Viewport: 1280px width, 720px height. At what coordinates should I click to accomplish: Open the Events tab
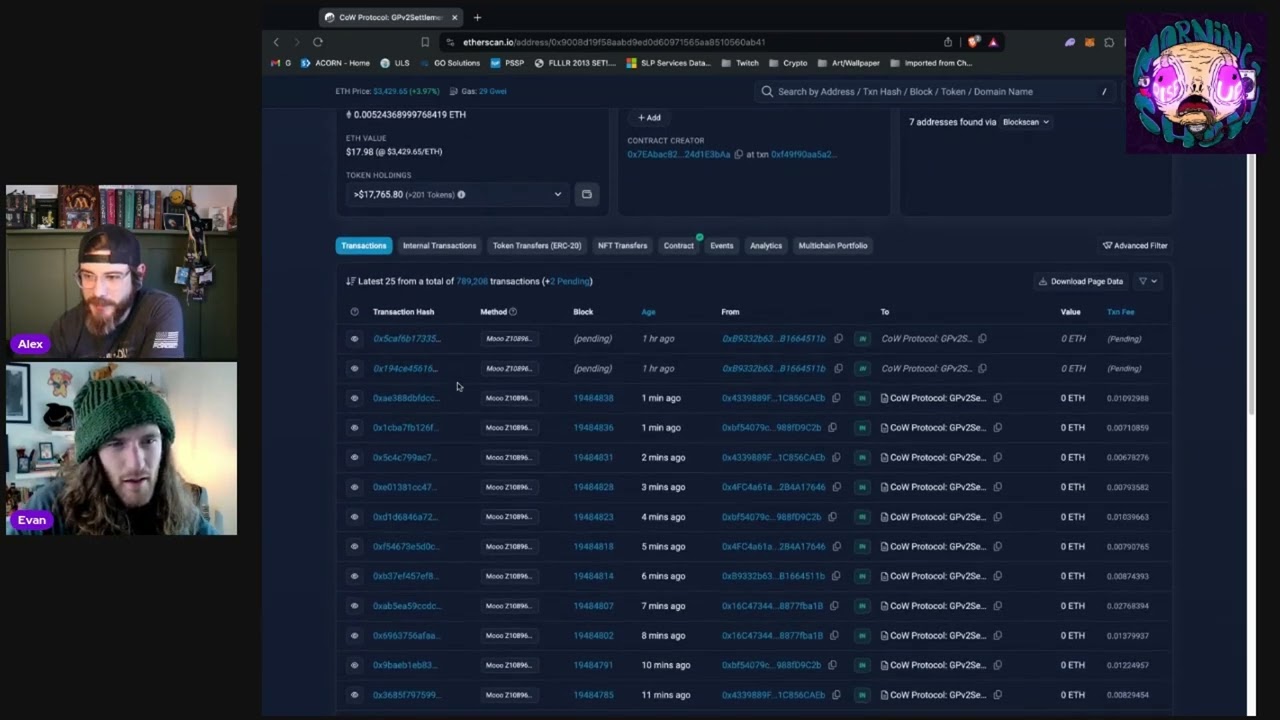tap(722, 245)
